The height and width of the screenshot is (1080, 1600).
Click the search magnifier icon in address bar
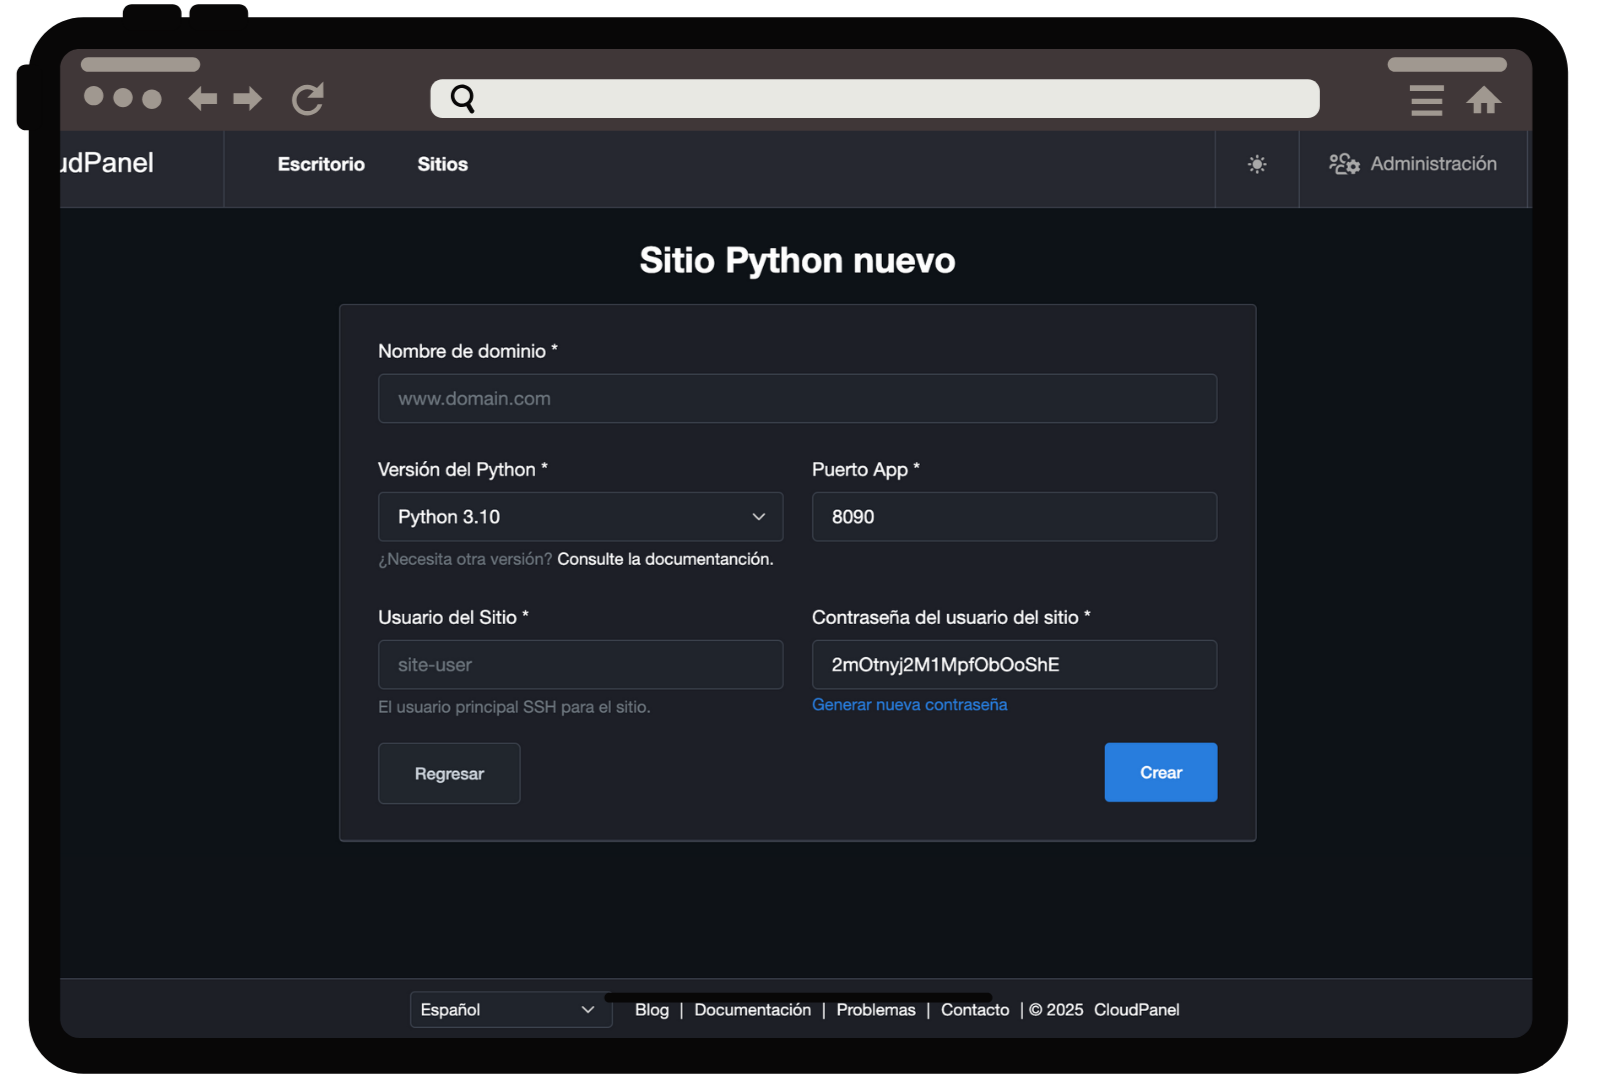click(x=462, y=98)
